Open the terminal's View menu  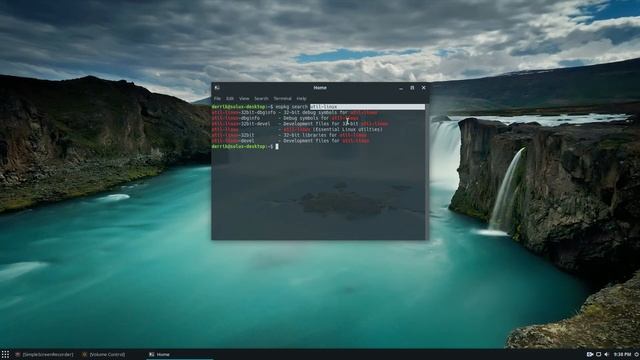244,98
